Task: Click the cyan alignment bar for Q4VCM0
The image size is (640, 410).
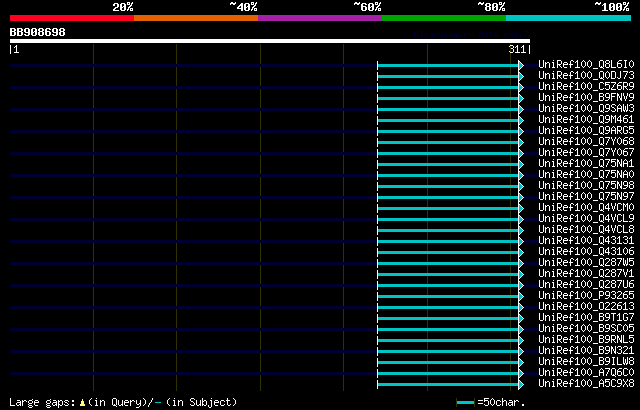Action: coord(448,208)
